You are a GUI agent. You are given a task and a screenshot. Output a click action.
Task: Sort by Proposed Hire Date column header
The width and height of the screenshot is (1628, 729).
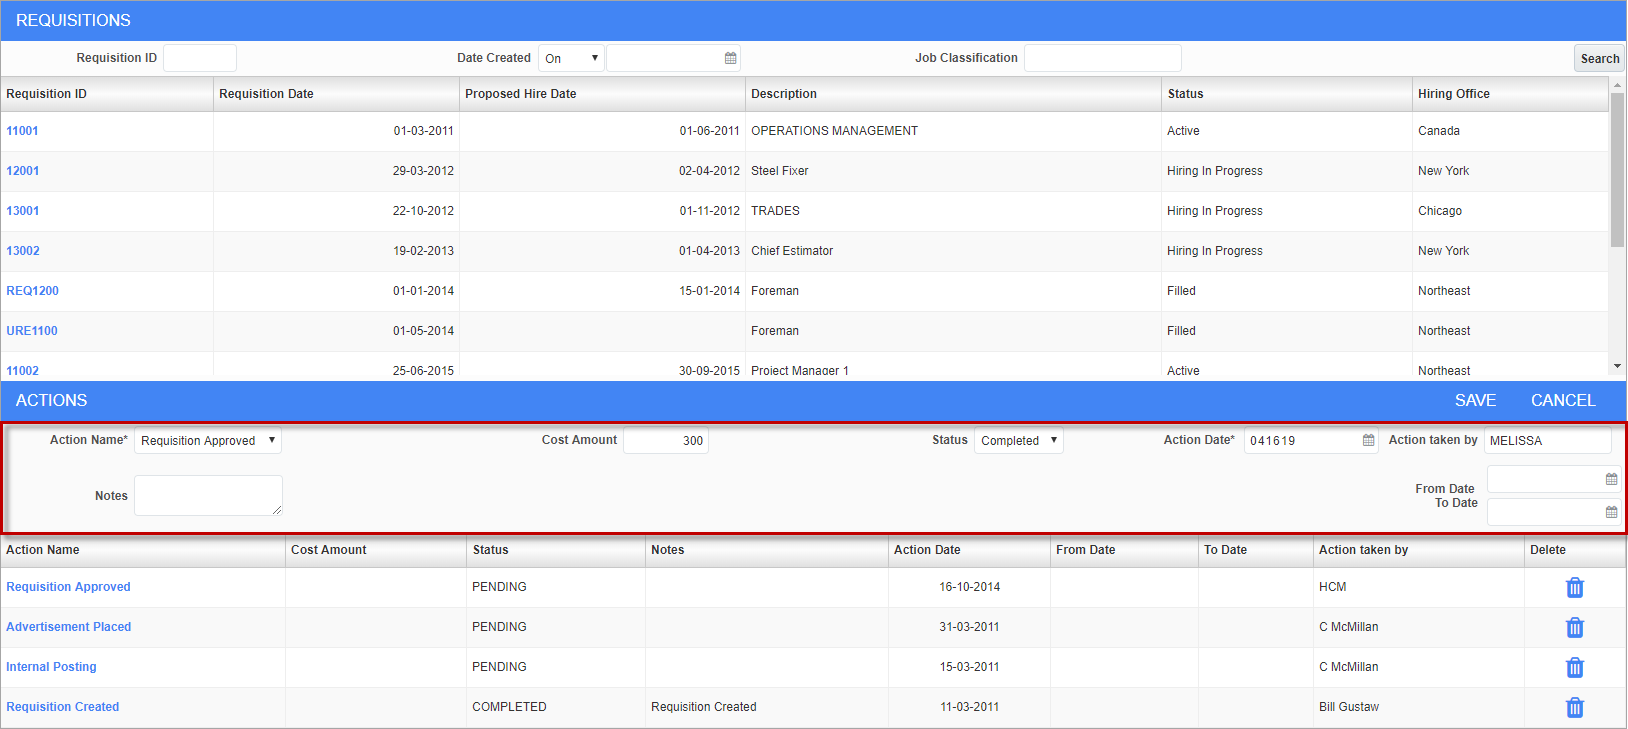521,94
